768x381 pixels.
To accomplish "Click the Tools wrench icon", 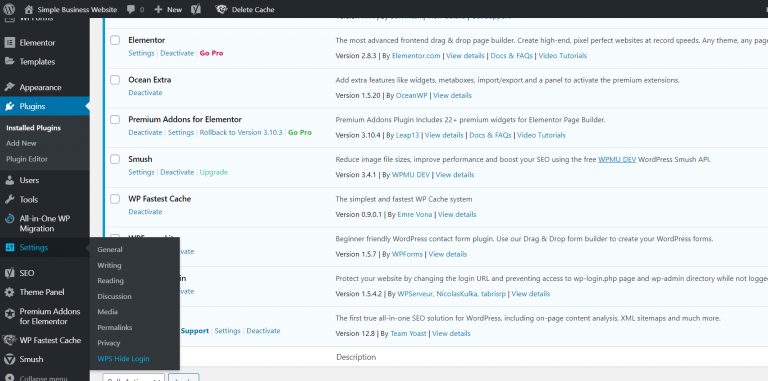I will (9, 199).
